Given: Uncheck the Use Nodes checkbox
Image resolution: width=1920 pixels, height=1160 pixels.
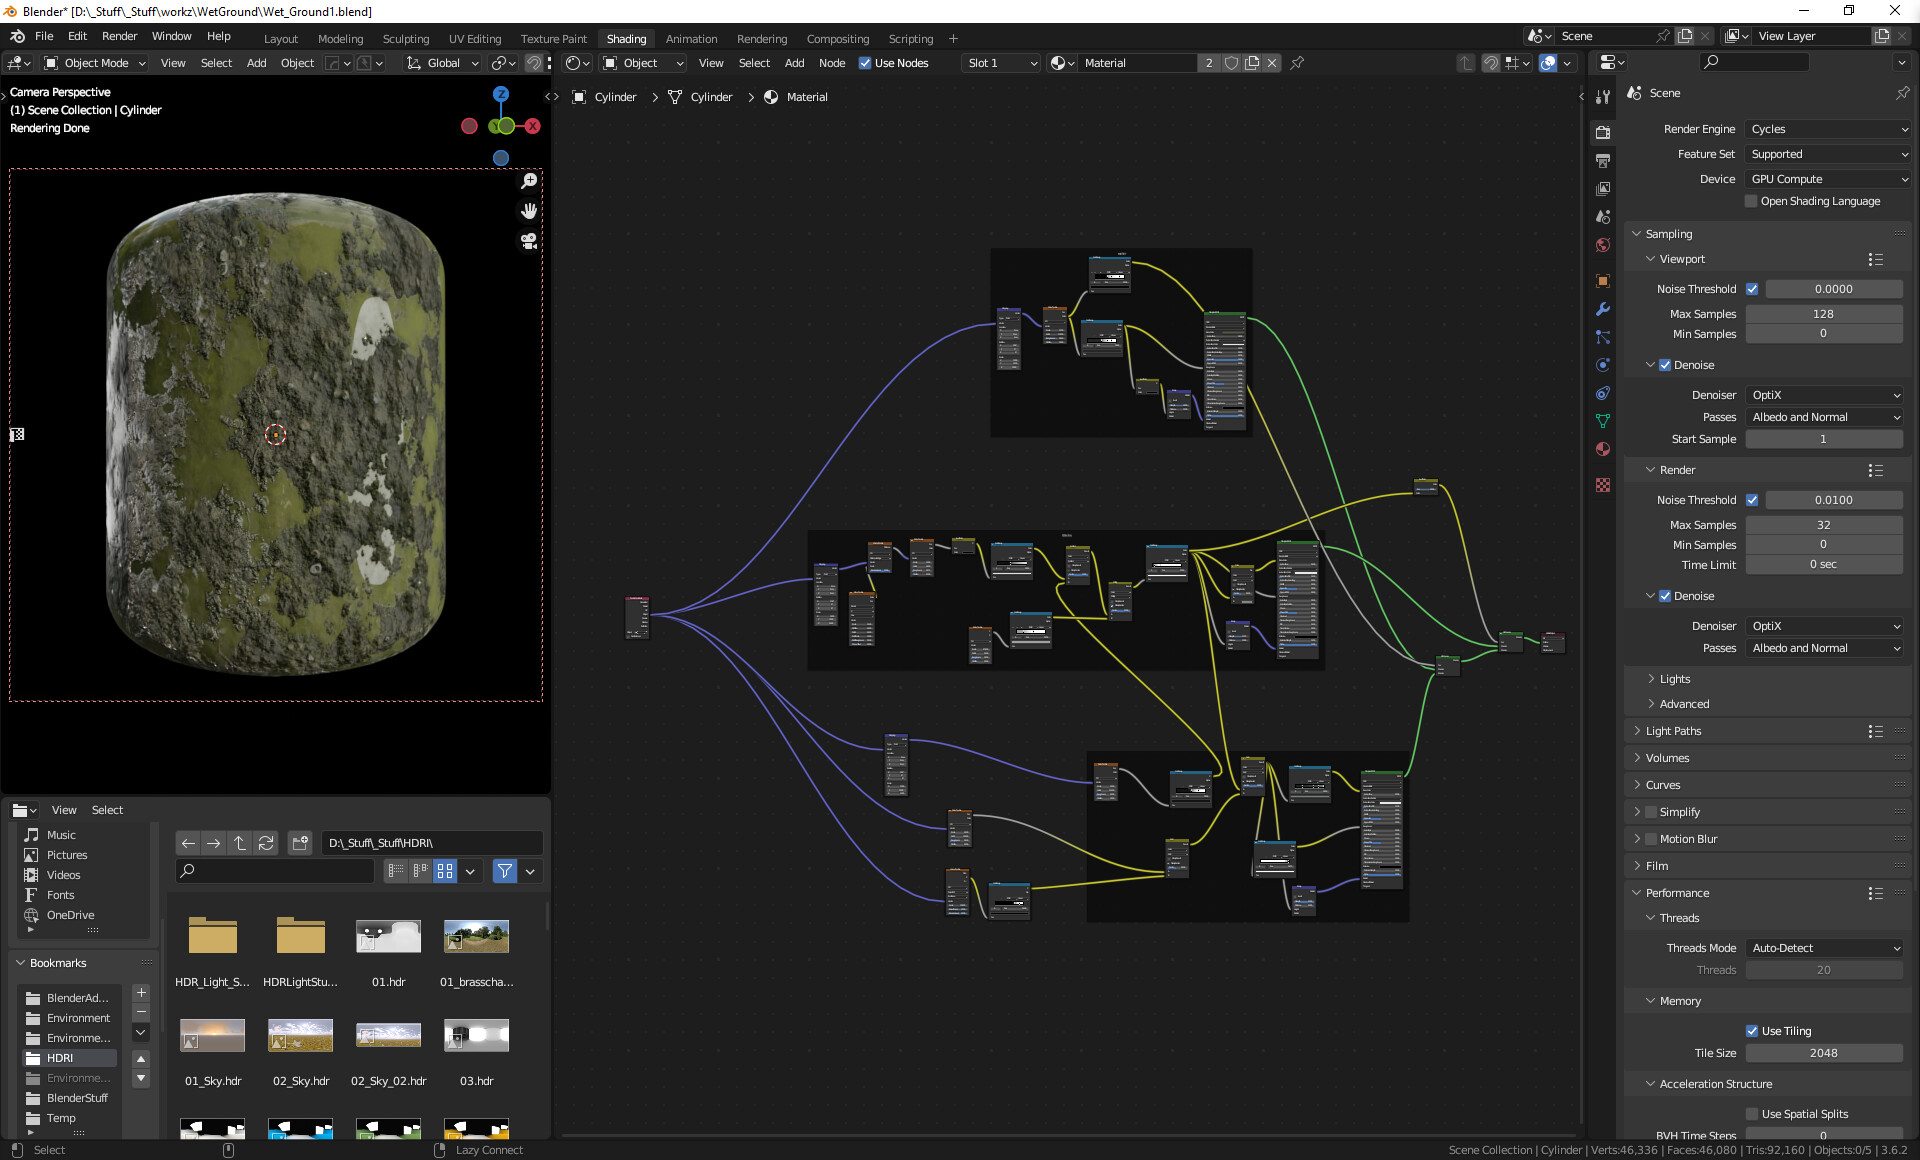Looking at the screenshot, I should click(x=865, y=63).
